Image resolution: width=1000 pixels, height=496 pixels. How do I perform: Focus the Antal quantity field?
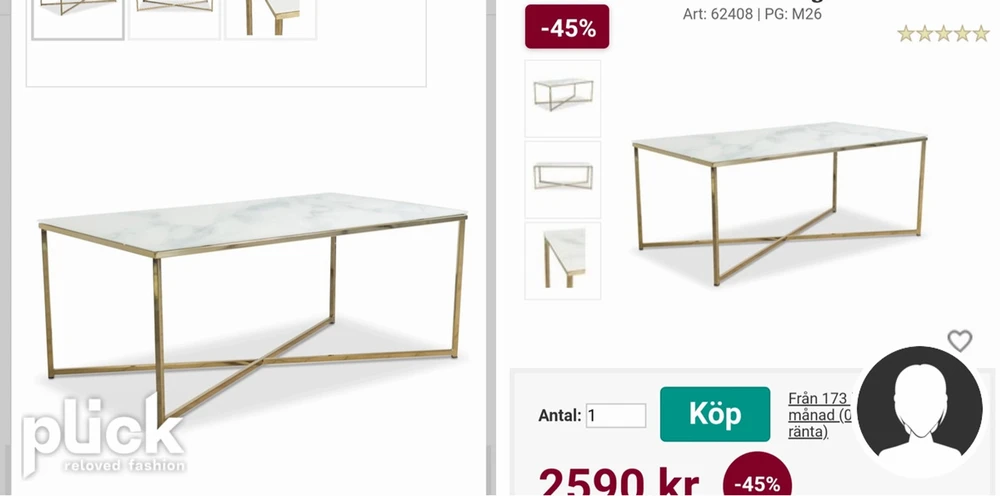click(616, 416)
